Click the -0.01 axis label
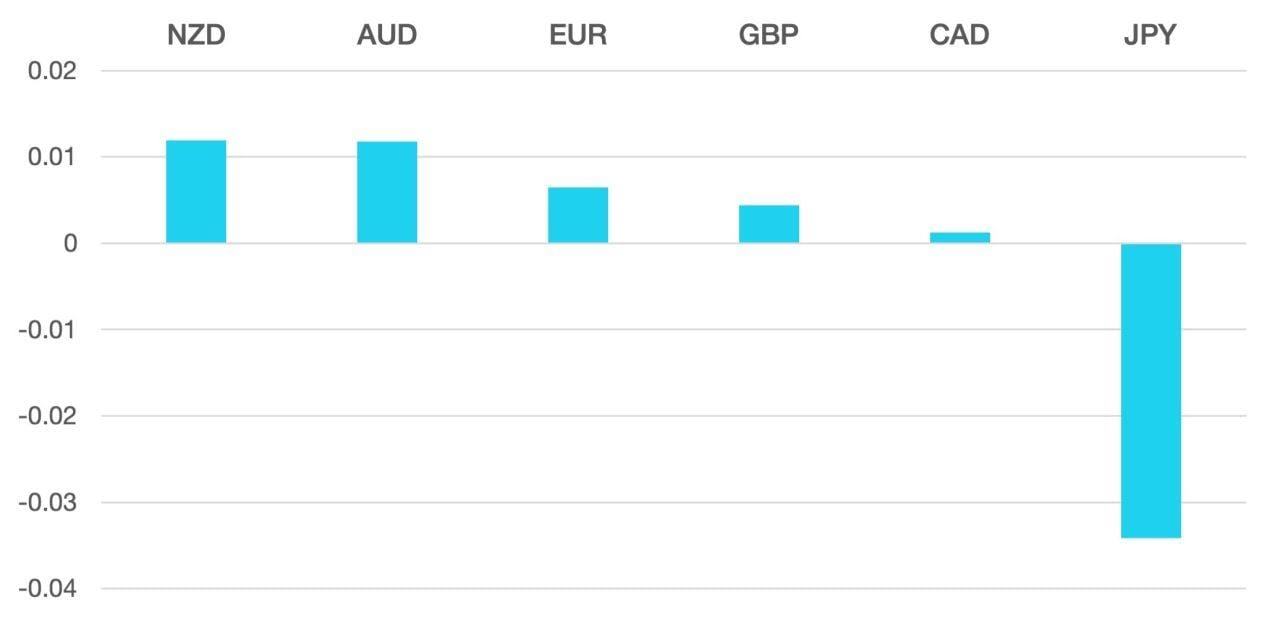 (x=47, y=329)
